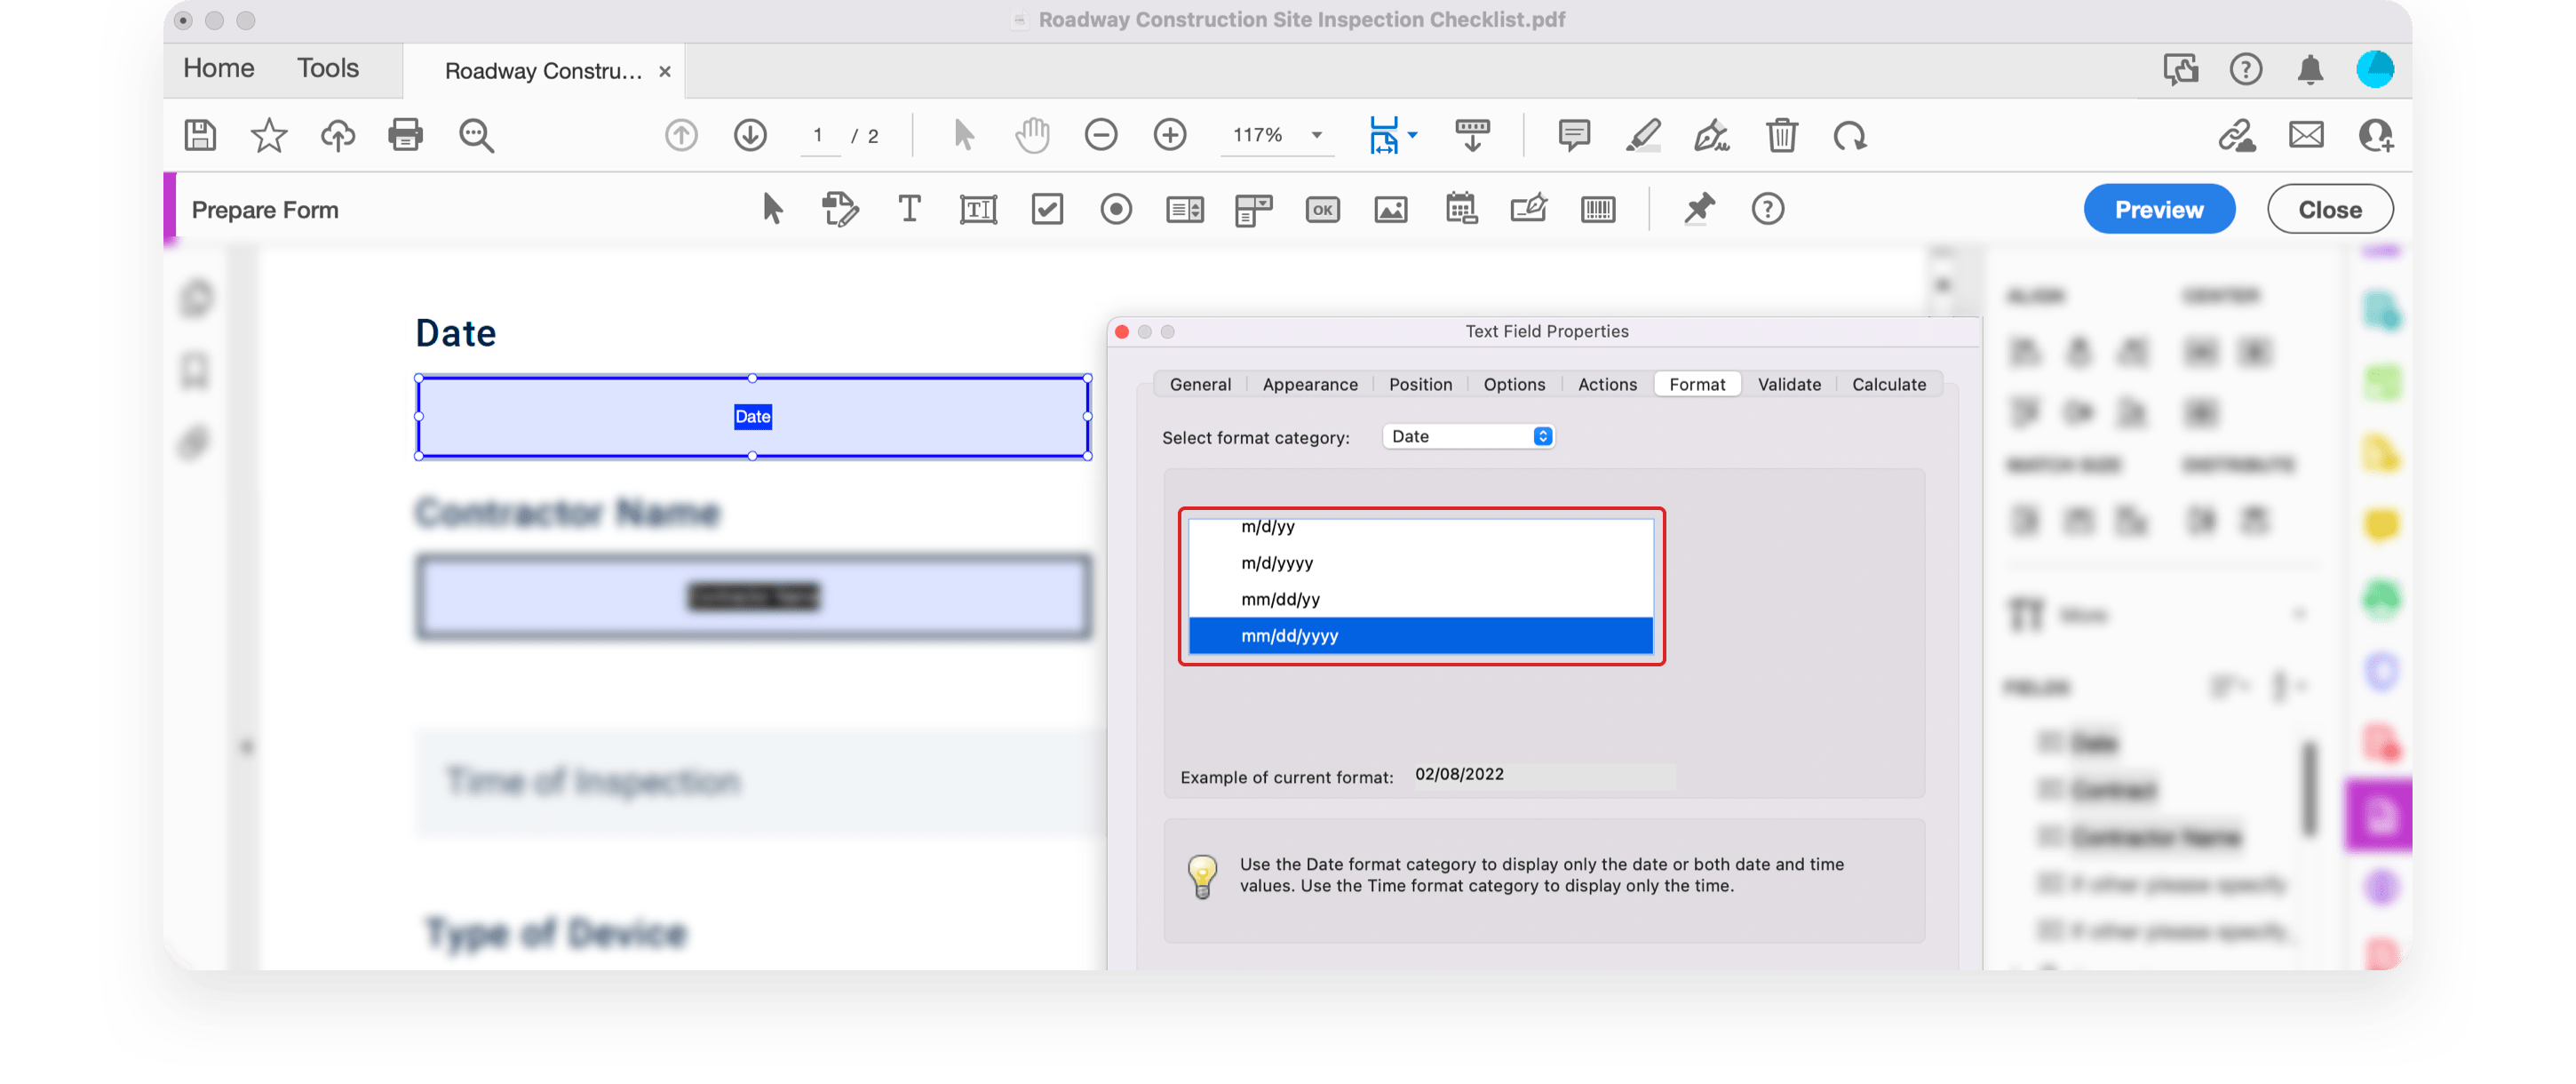
Task: Select the Text Field tool
Action: pos(977,209)
